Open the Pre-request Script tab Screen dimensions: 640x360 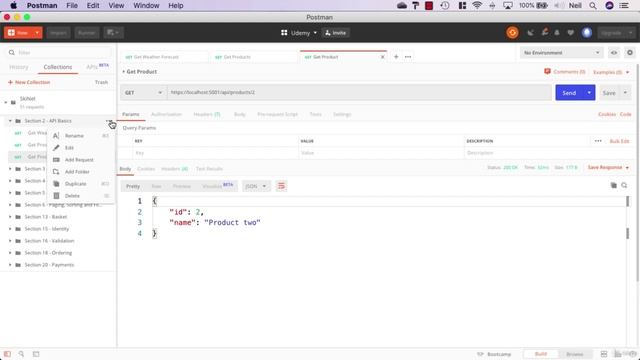point(277,114)
